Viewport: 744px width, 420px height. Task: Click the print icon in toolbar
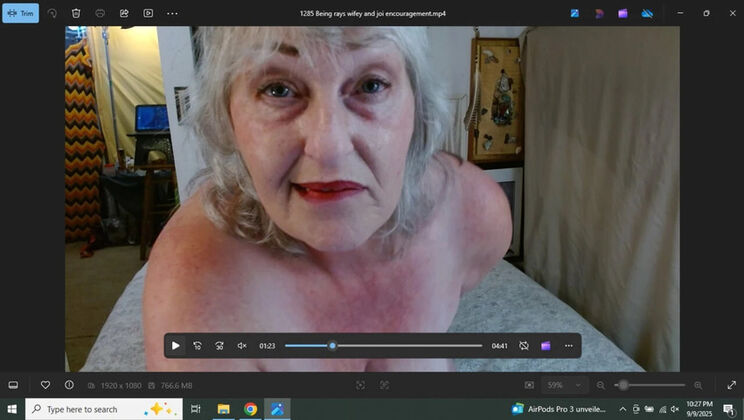[100, 13]
